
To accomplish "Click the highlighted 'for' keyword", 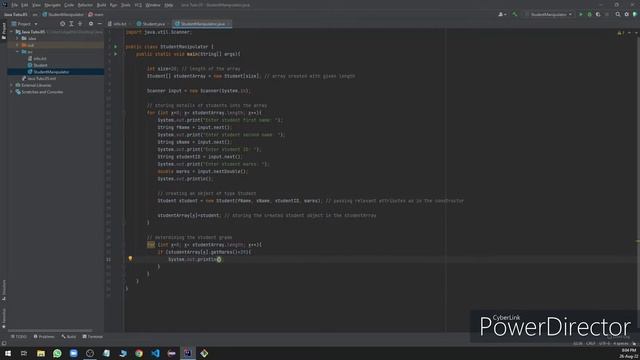I will [151, 244].
